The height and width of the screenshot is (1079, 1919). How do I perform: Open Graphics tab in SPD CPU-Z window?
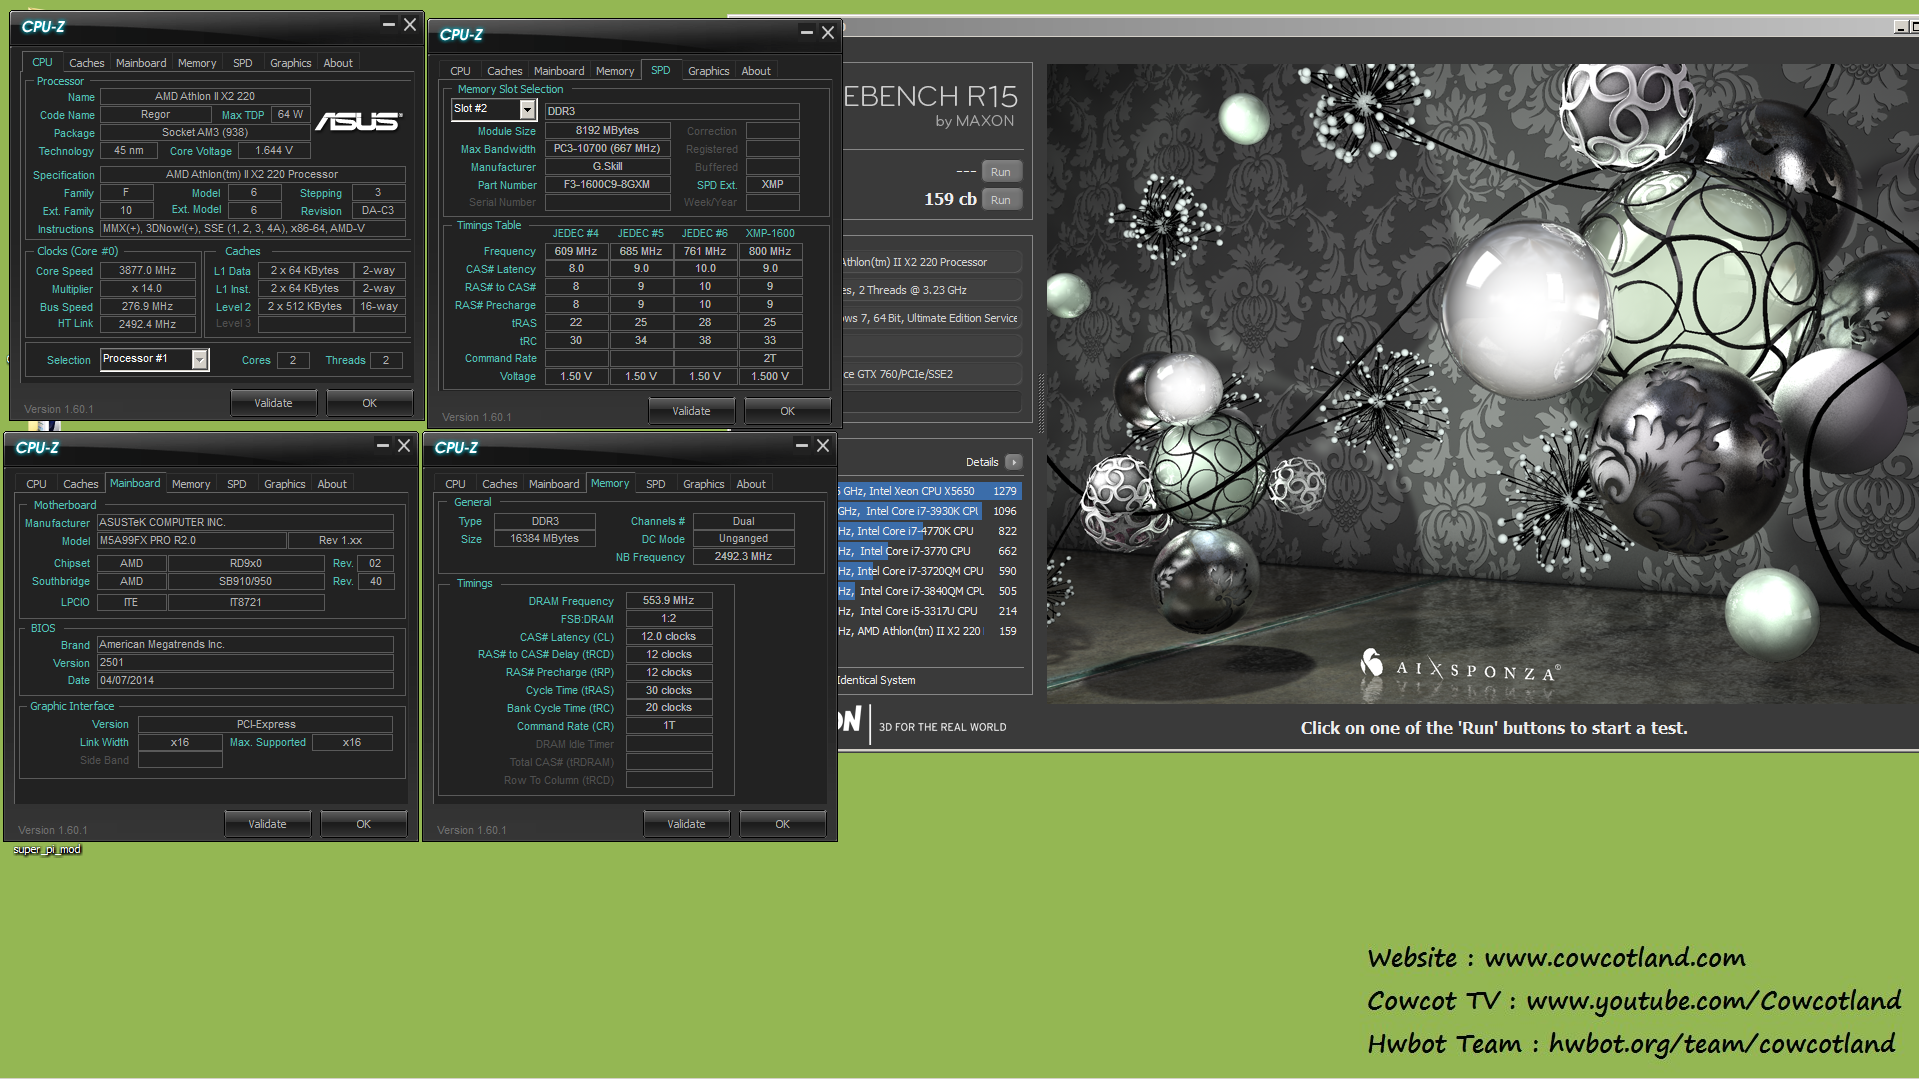[709, 71]
